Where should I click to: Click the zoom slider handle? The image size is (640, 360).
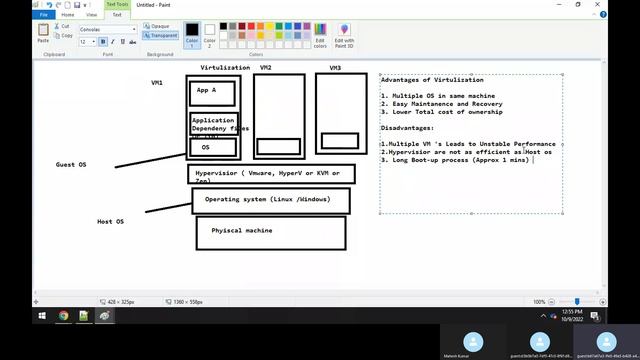tap(577, 301)
